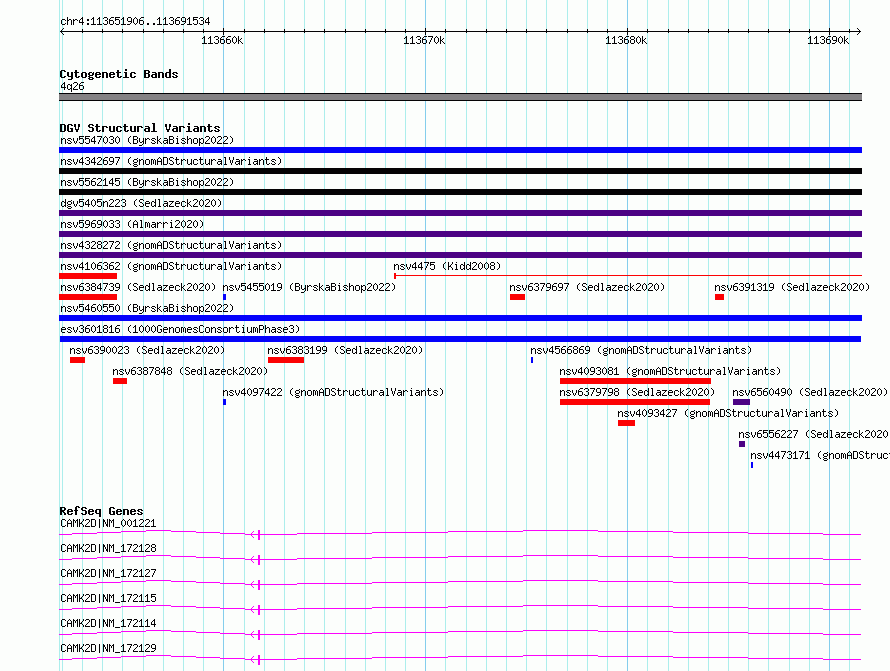Viewport: 890px width, 671px height.
Task: Click the gray 4q26 cytogenetic band bar
Action: pyautogui.click(x=460, y=97)
